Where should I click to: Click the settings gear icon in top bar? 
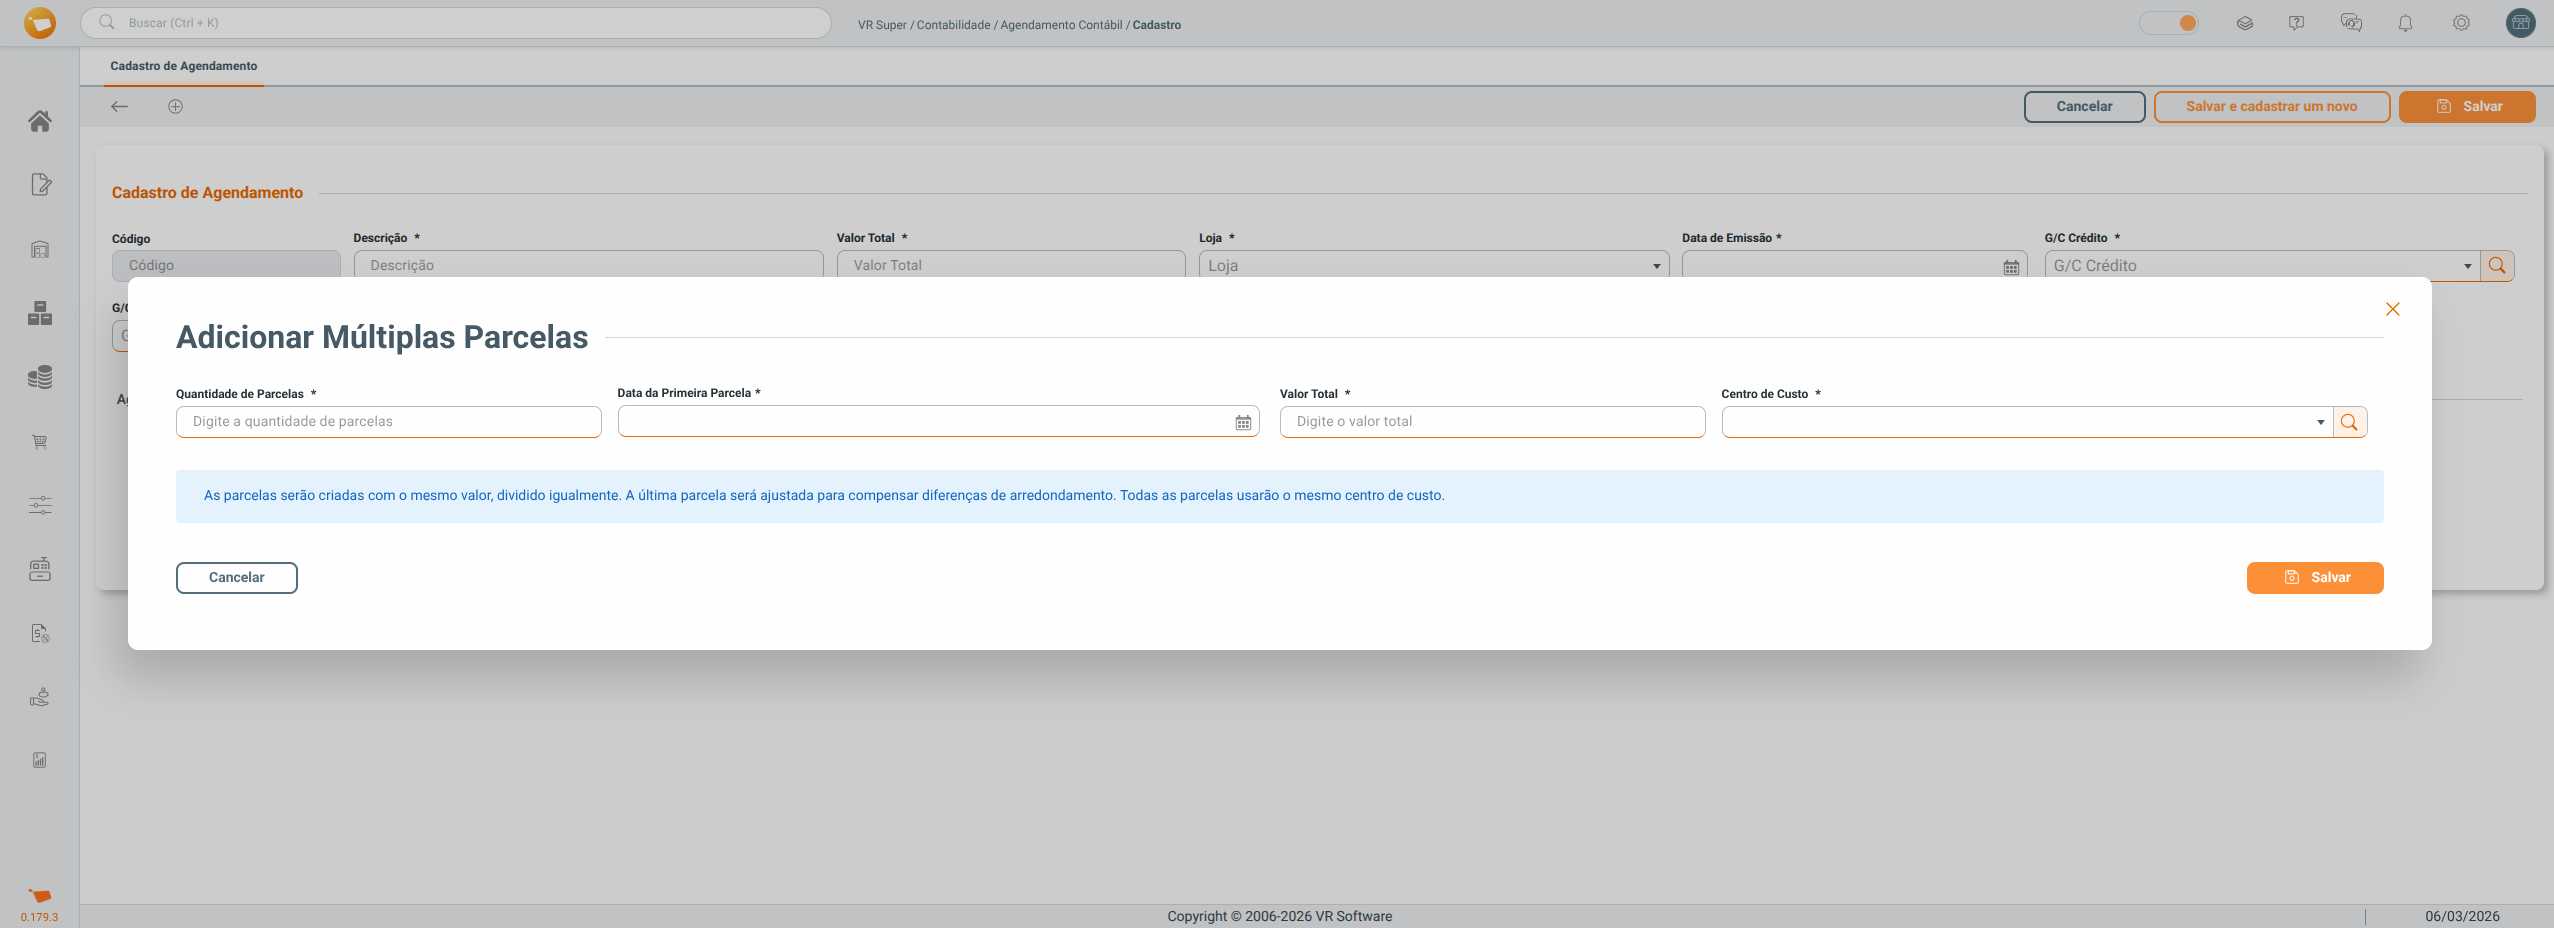point(2461,23)
